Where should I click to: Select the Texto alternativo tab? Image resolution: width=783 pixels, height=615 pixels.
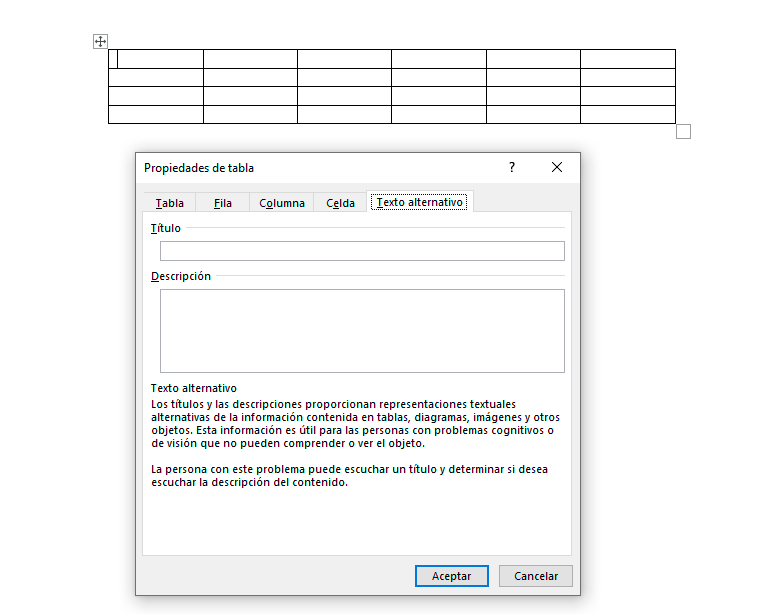coord(419,202)
